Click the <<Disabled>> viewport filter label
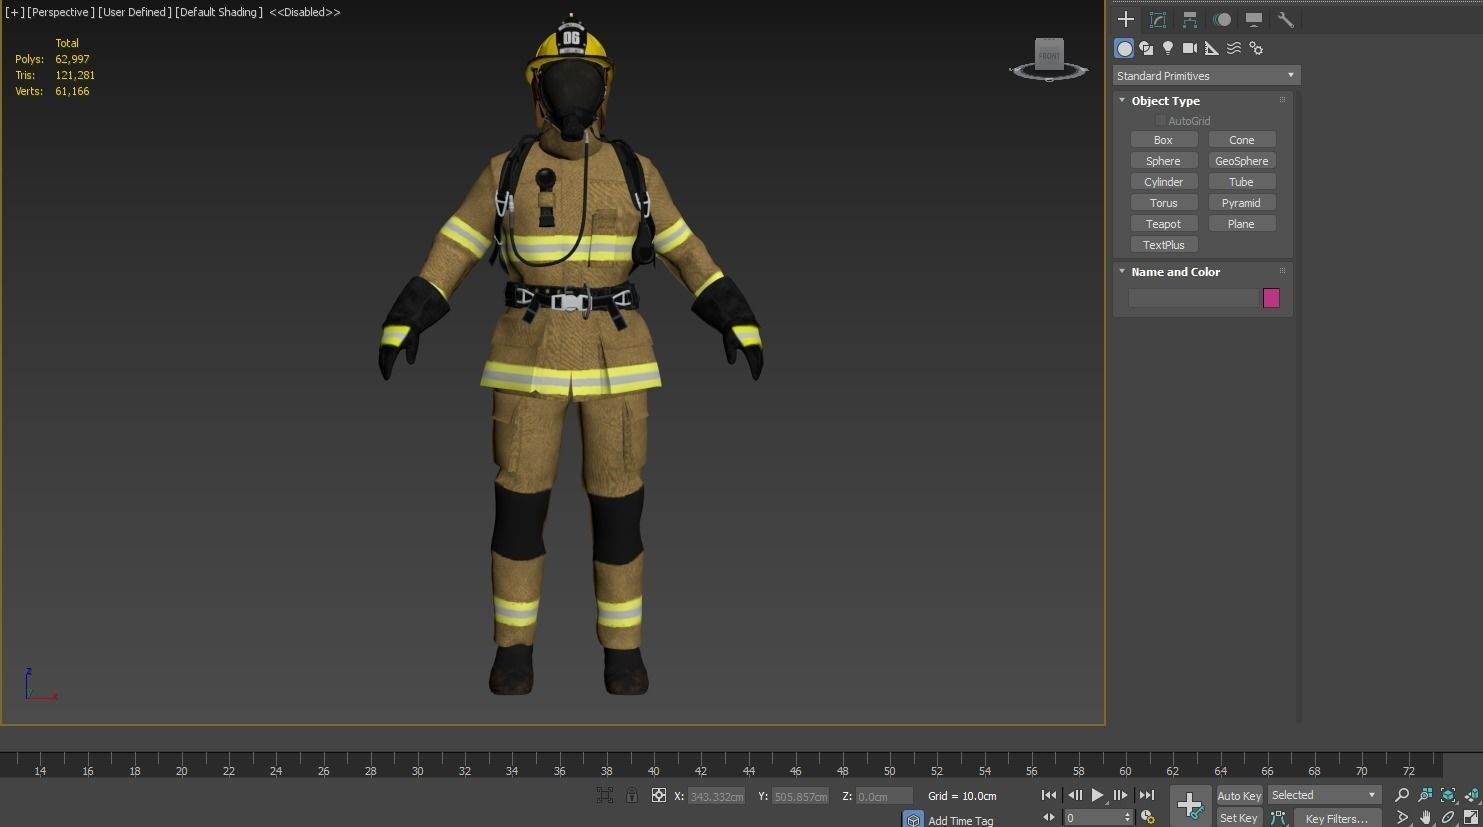 pyautogui.click(x=305, y=12)
